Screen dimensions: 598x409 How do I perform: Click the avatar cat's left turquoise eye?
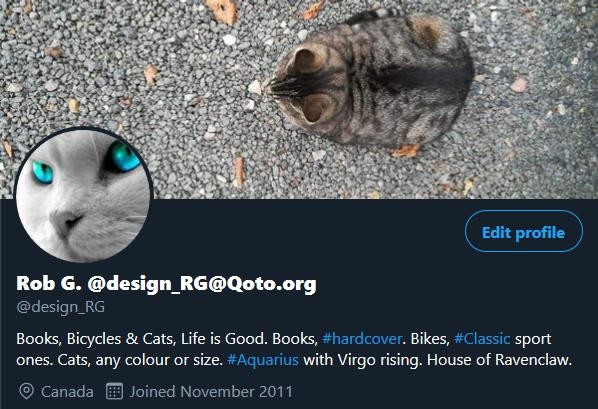point(43,172)
